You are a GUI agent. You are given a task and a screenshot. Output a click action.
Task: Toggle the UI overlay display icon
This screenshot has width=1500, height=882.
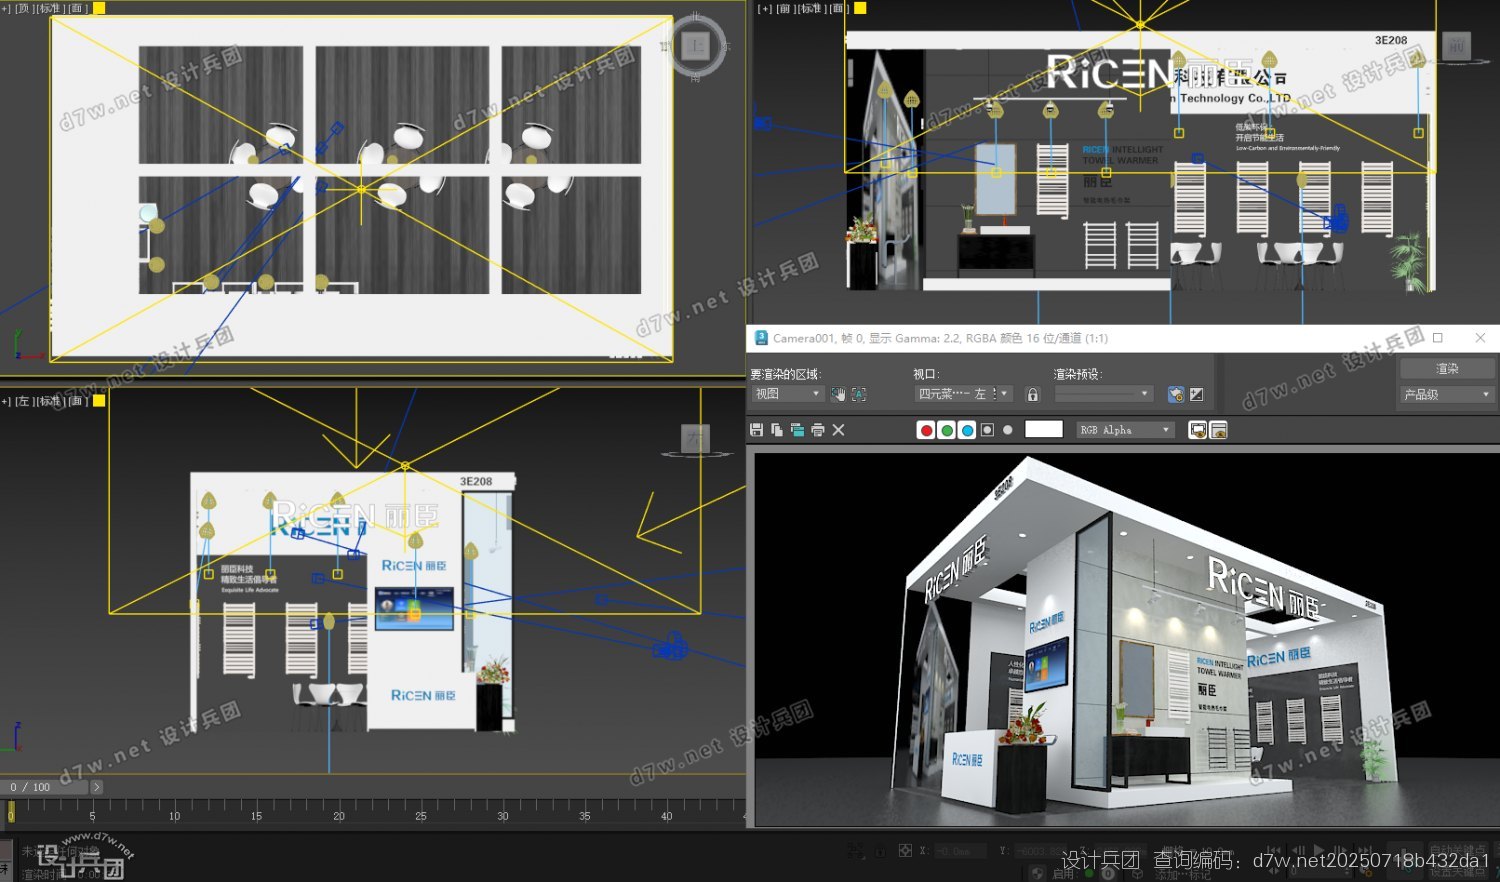pyautogui.click(x=1197, y=430)
